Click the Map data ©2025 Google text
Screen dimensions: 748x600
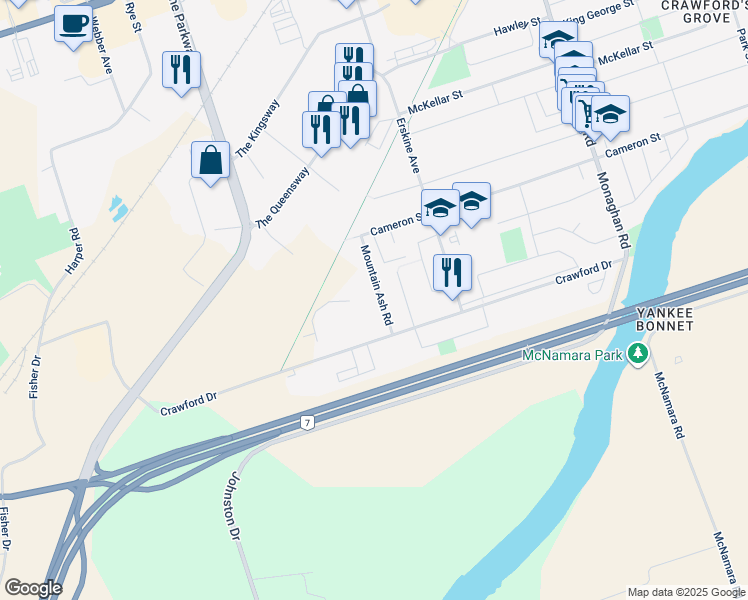pos(686,593)
